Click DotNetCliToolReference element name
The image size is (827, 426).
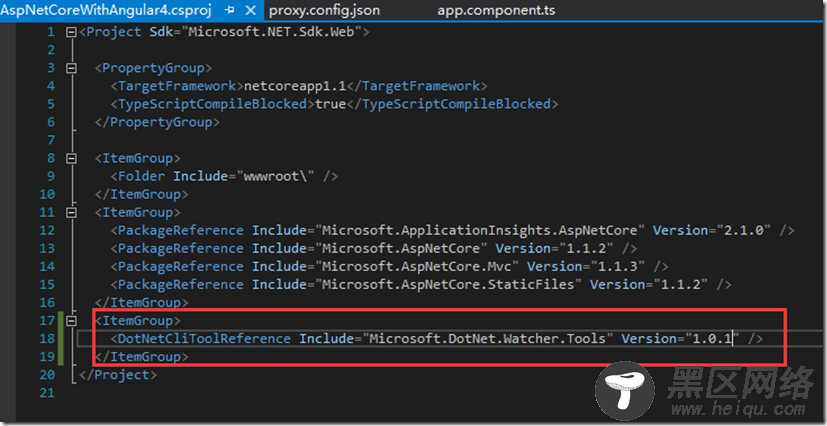tap(204, 338)
